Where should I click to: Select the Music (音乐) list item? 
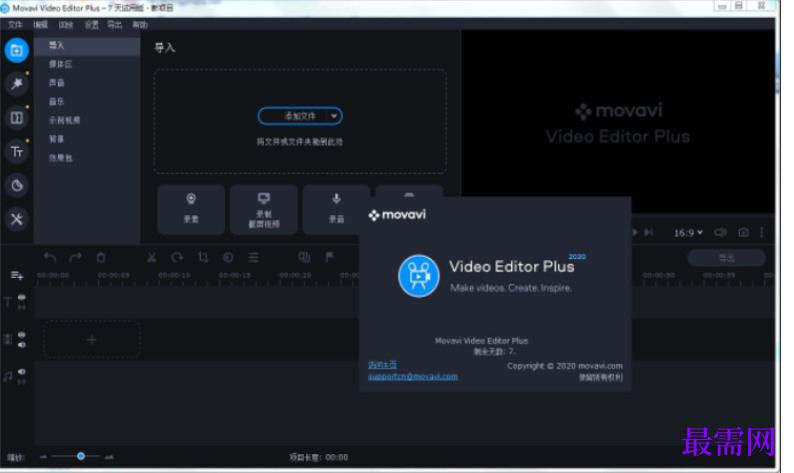tap(87, 102)
